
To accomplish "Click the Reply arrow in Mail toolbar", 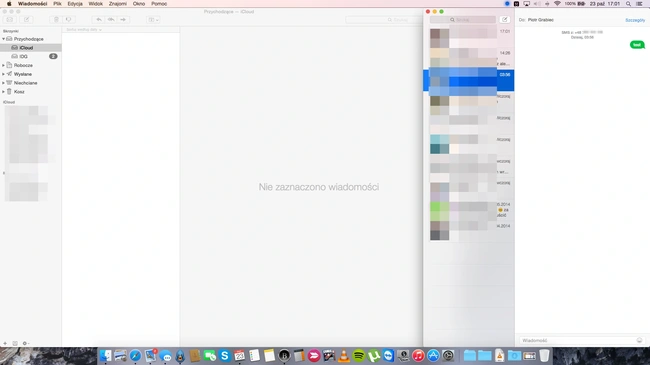I will [x=99, y=19].
